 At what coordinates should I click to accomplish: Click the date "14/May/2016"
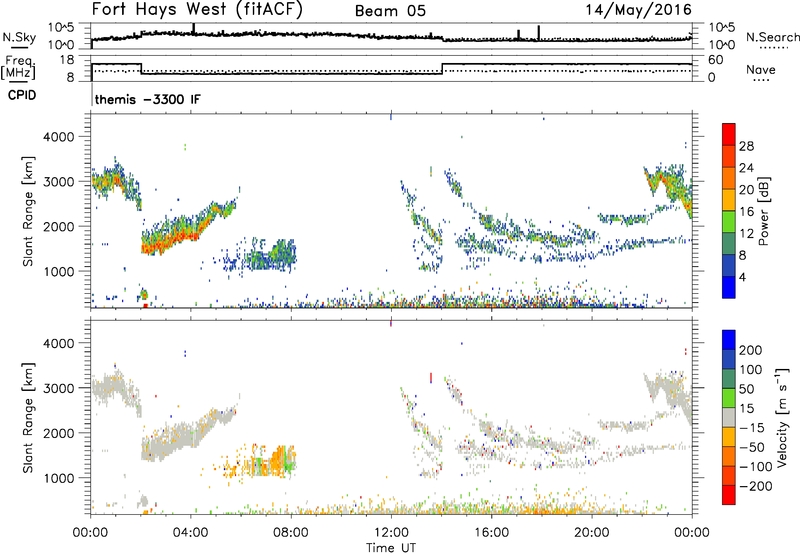[638, 10]
